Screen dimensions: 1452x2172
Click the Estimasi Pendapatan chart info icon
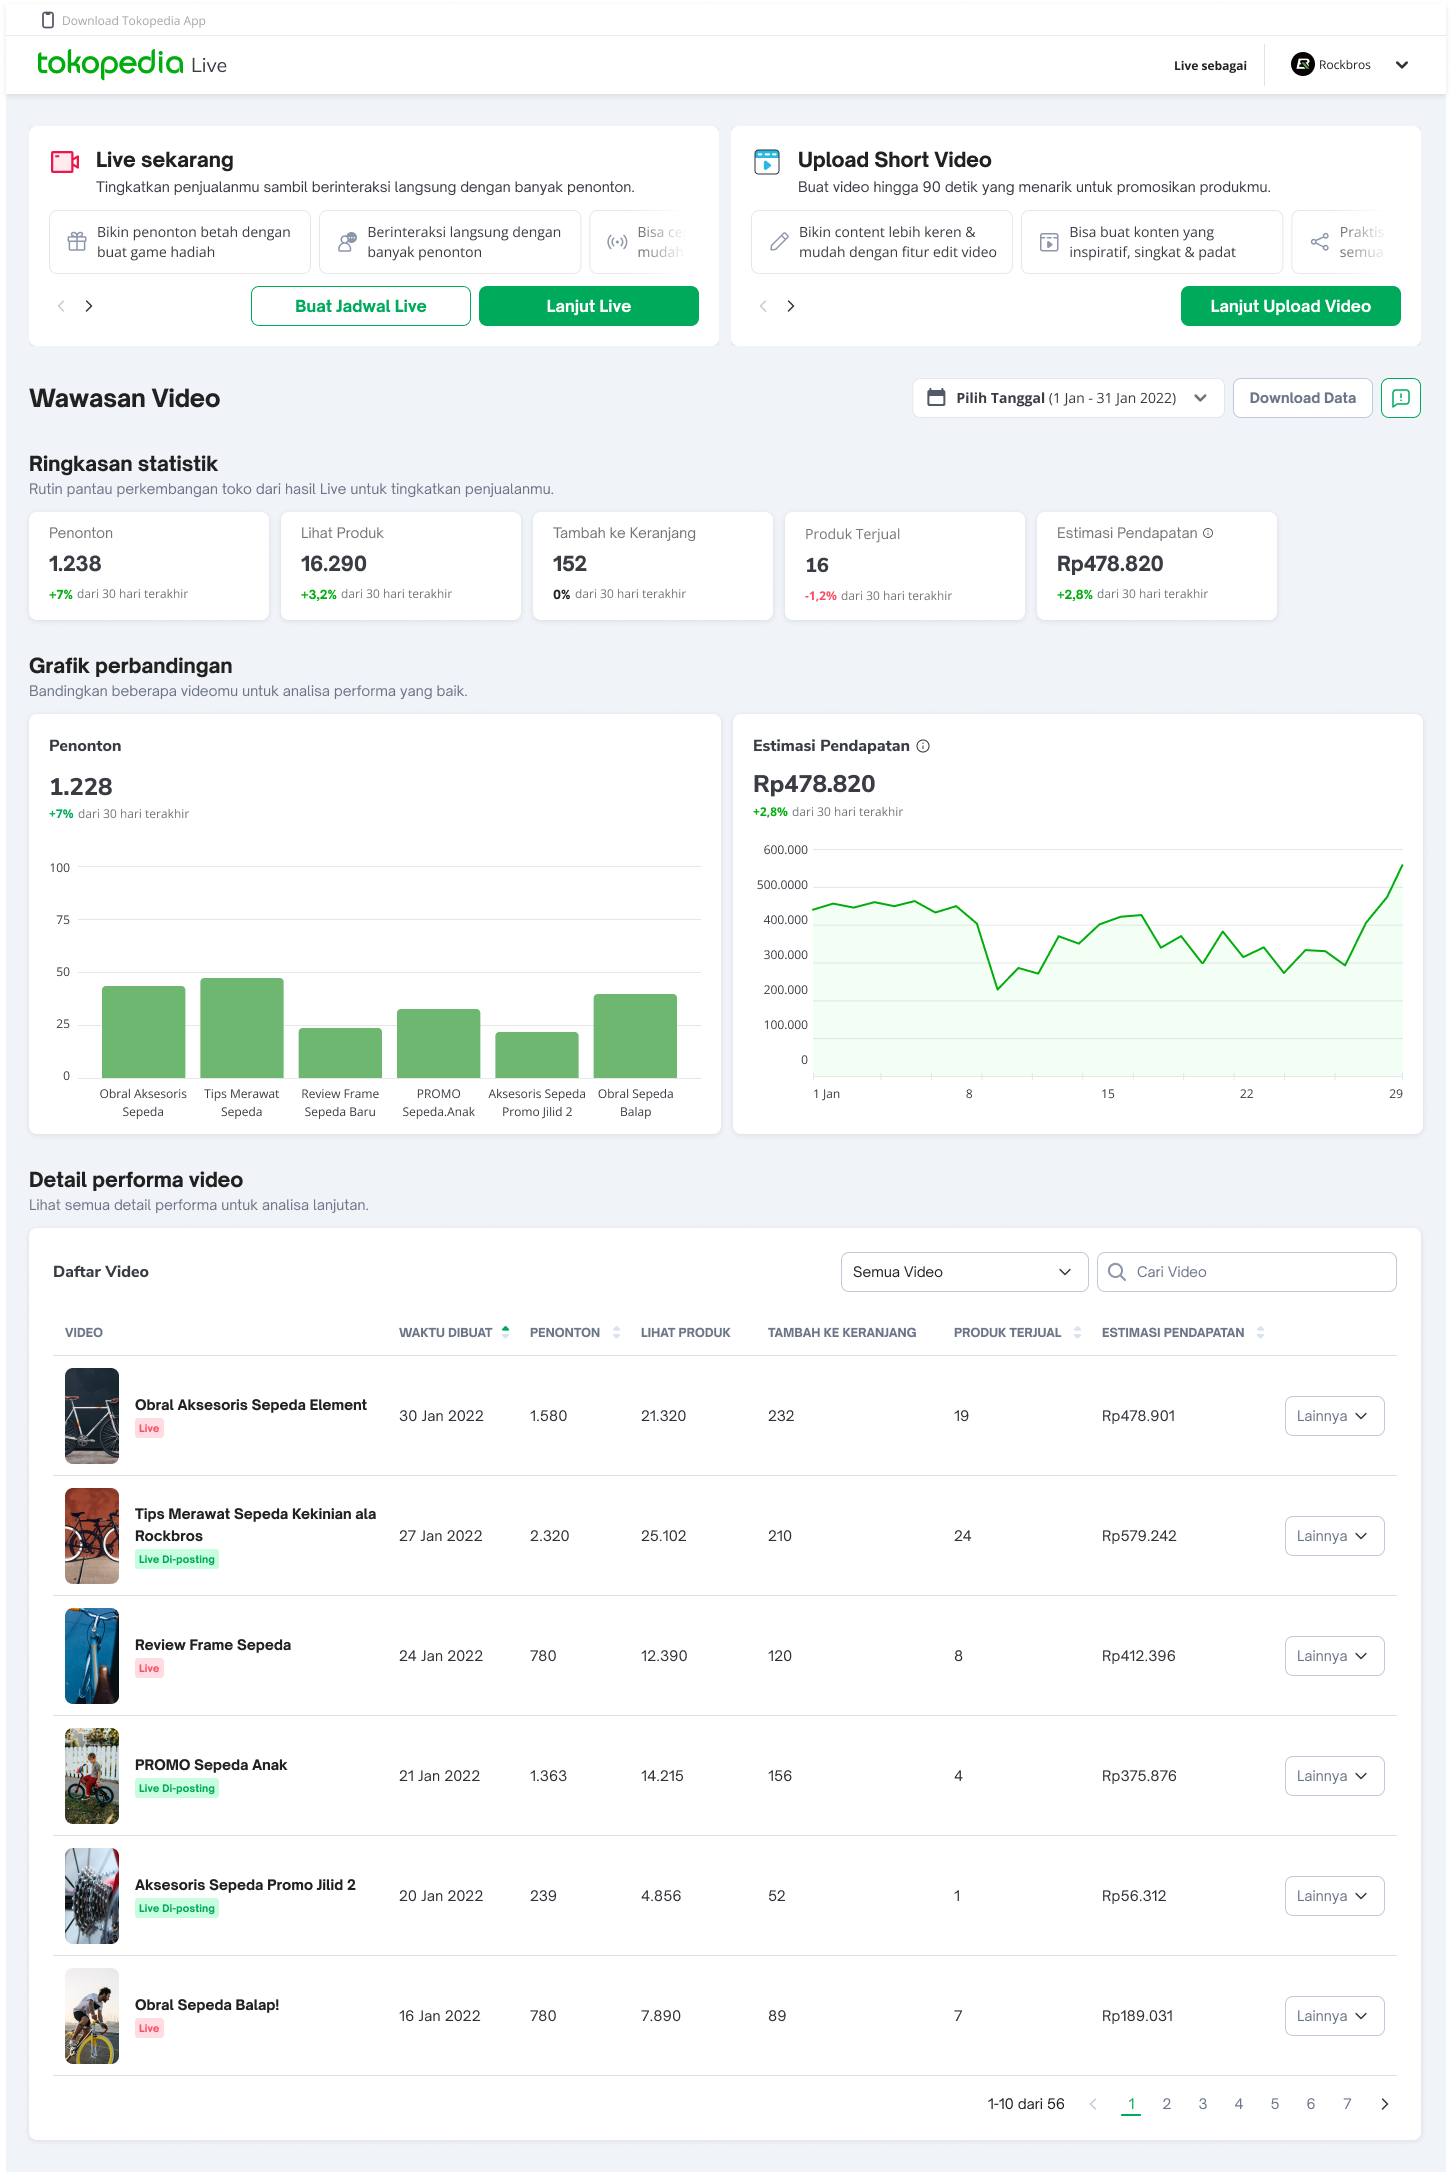pos(923,746)
